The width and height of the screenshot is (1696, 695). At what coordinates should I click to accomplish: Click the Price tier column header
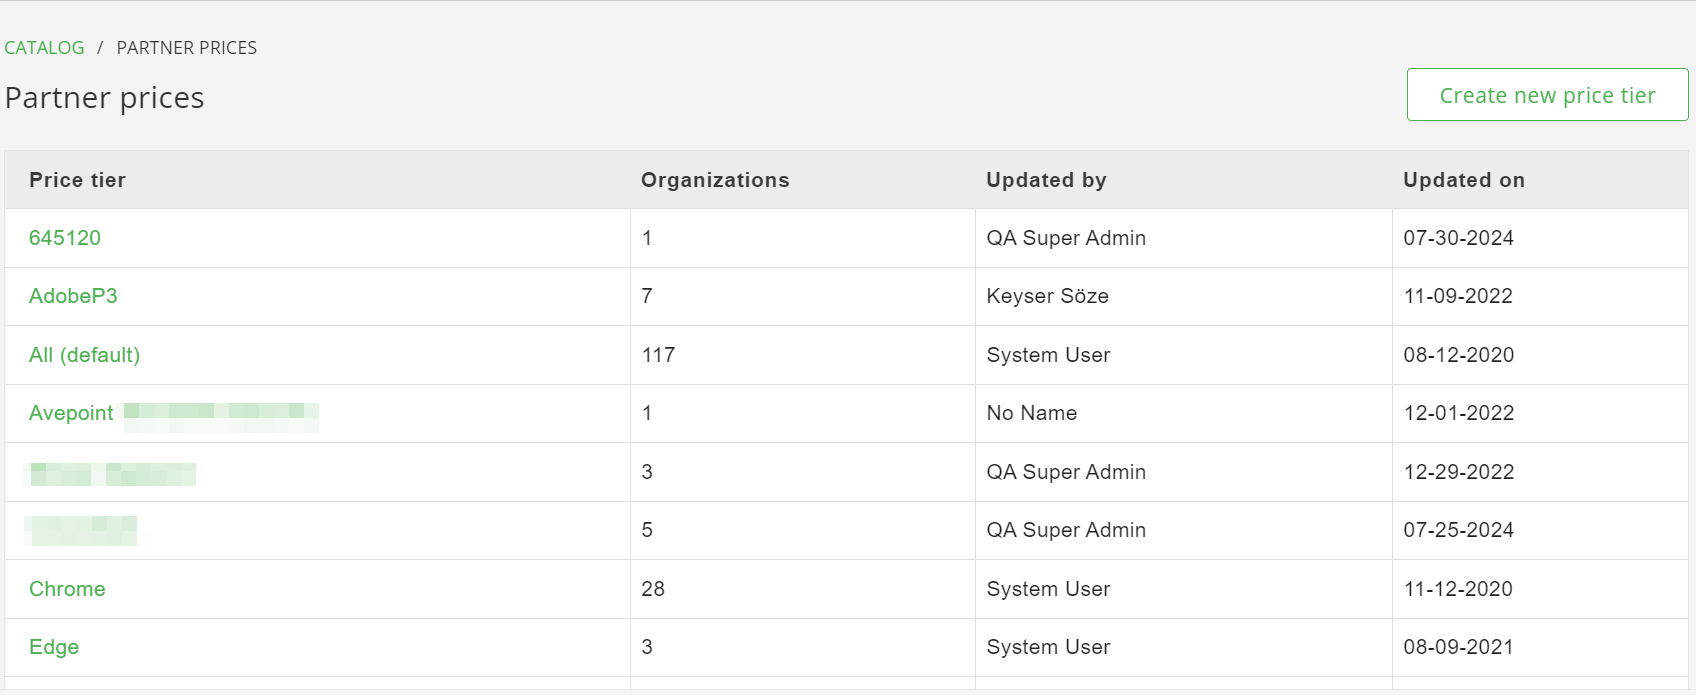77,180
